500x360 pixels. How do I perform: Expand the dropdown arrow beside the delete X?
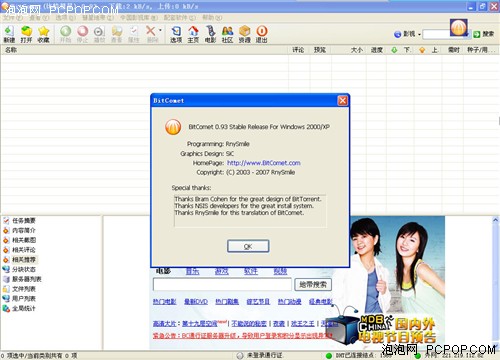coord(160,31)
